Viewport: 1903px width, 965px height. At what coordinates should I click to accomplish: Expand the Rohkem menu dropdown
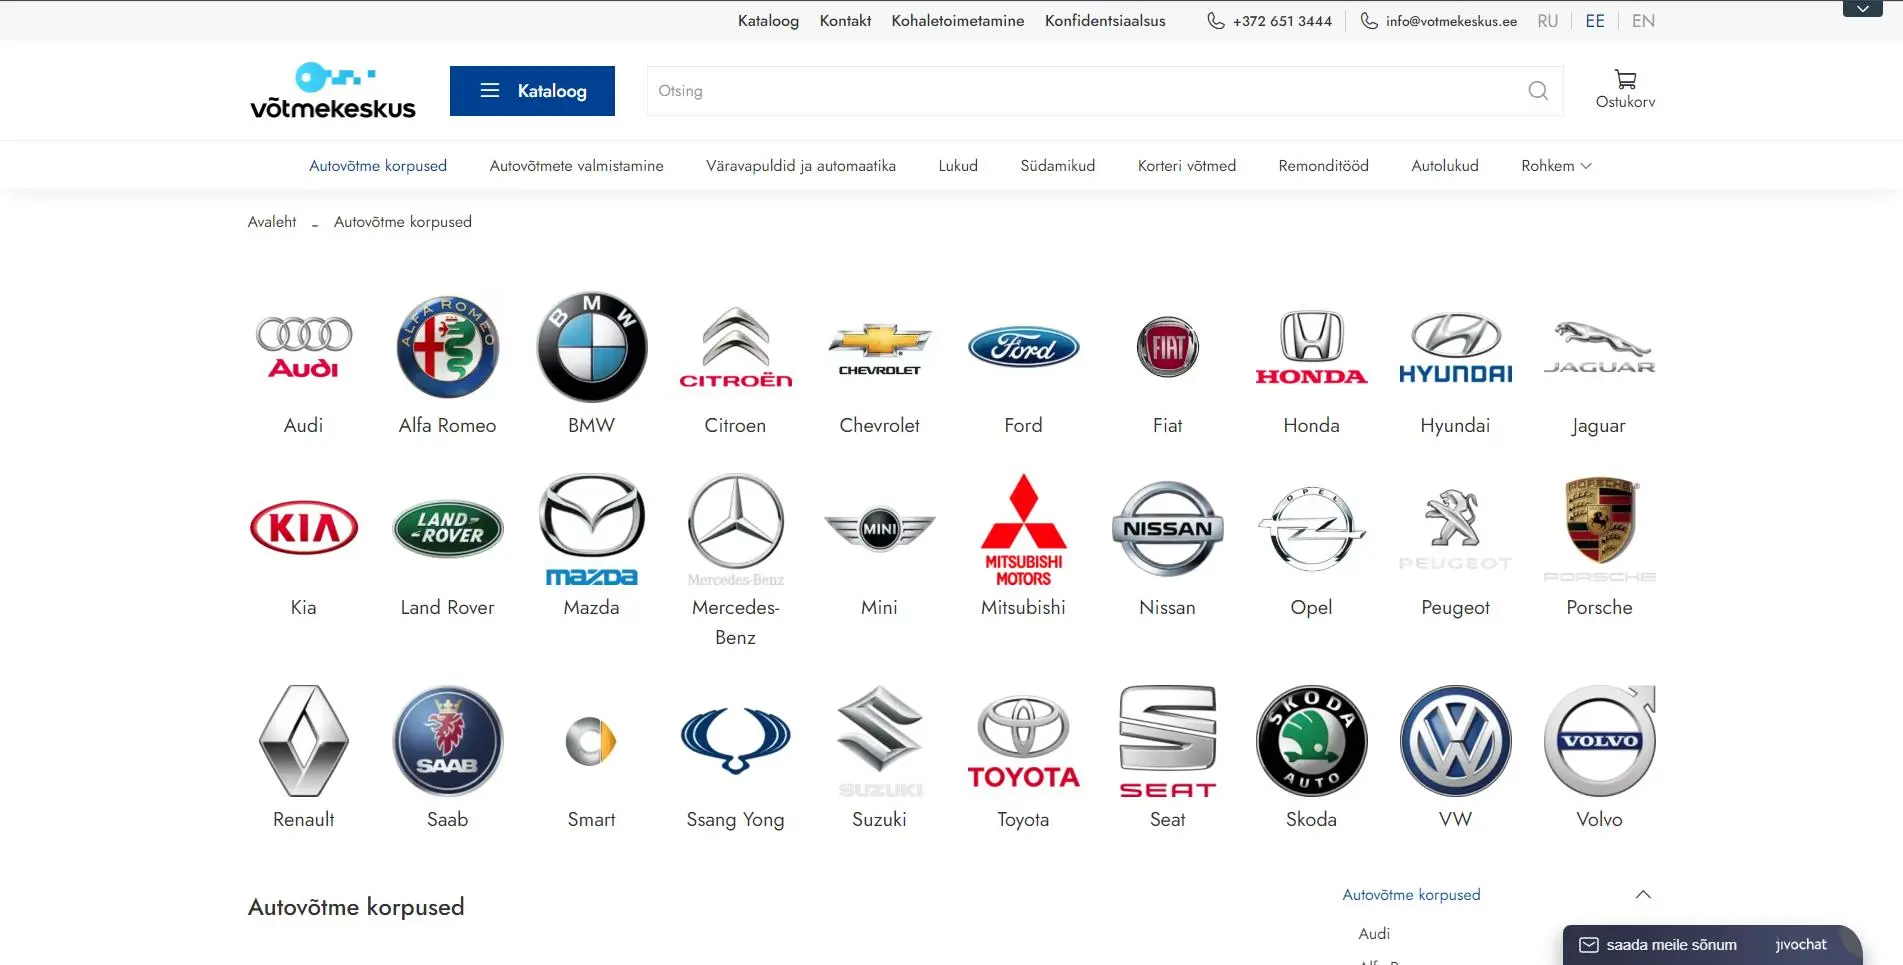1556,166
